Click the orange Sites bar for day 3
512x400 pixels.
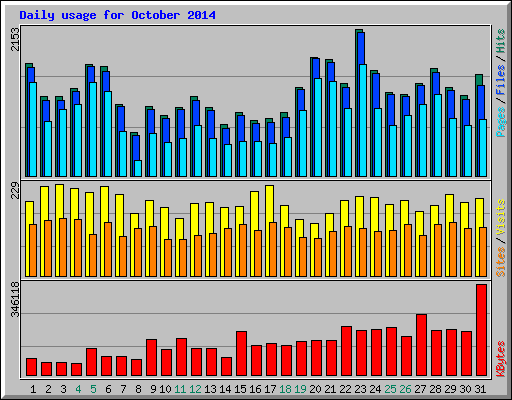pyautogui.click(x=63, y=247)
